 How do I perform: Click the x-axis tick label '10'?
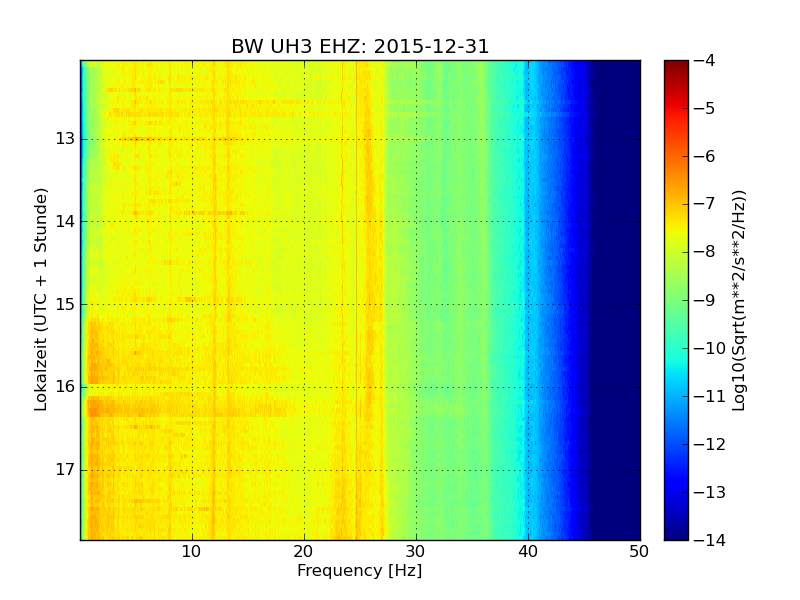click(191, 552)
